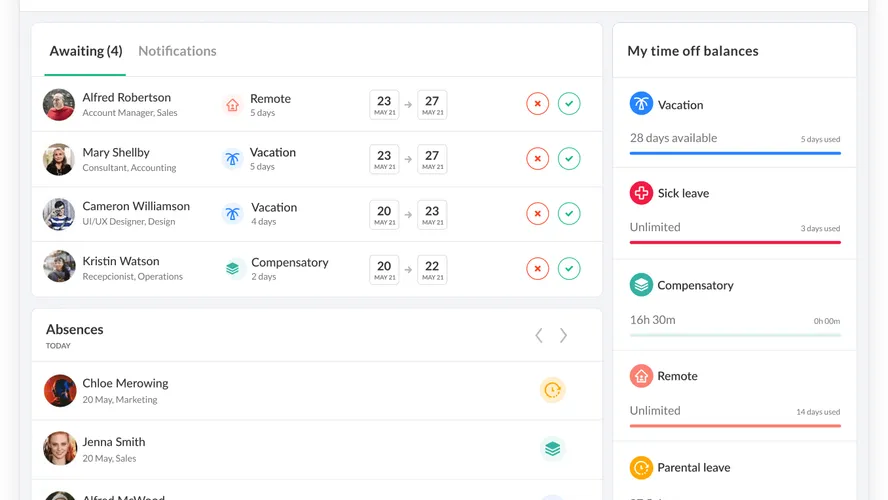This screenshot has height=500, width=888.
Task: Approve Kristin Watson's compensatory request
Action: click(x=569, y=268)
